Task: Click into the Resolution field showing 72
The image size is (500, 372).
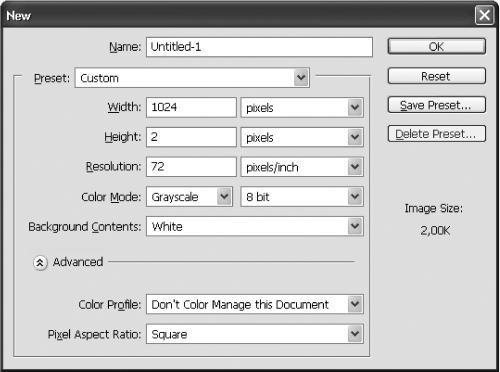Action: (191, 167)
